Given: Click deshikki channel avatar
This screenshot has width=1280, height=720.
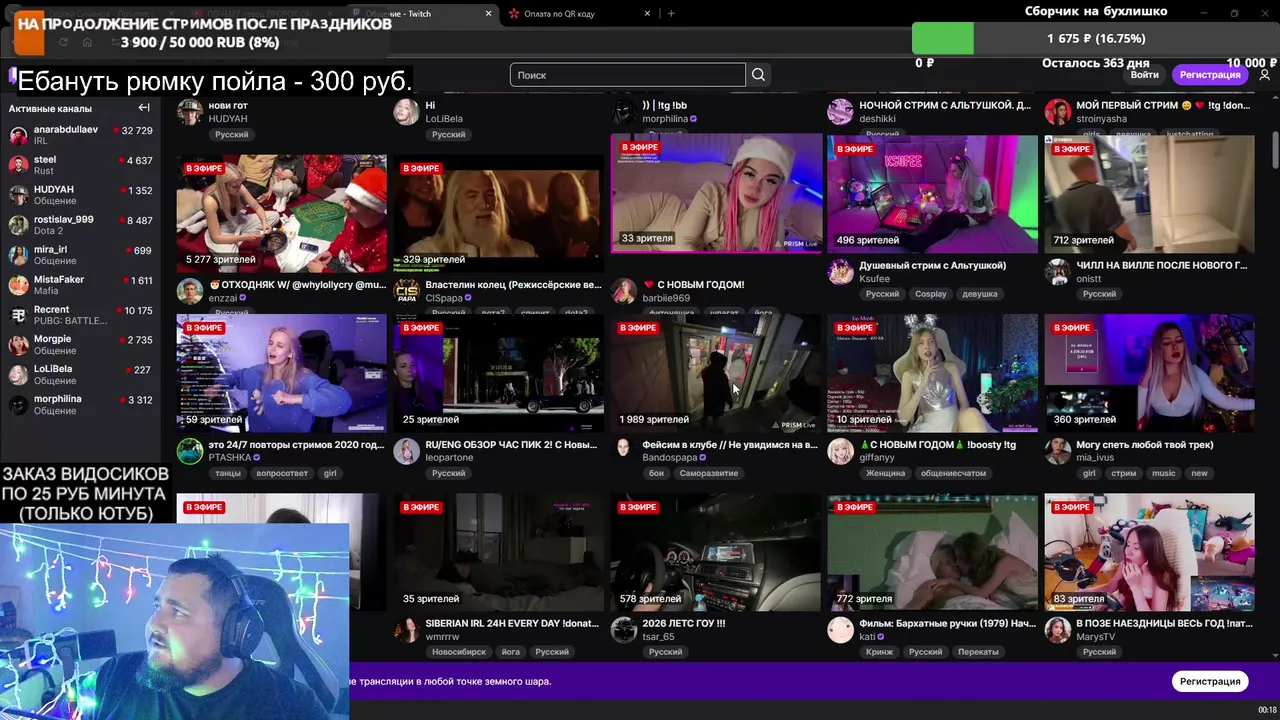Looking at the screenshot, I should (841, 111).
